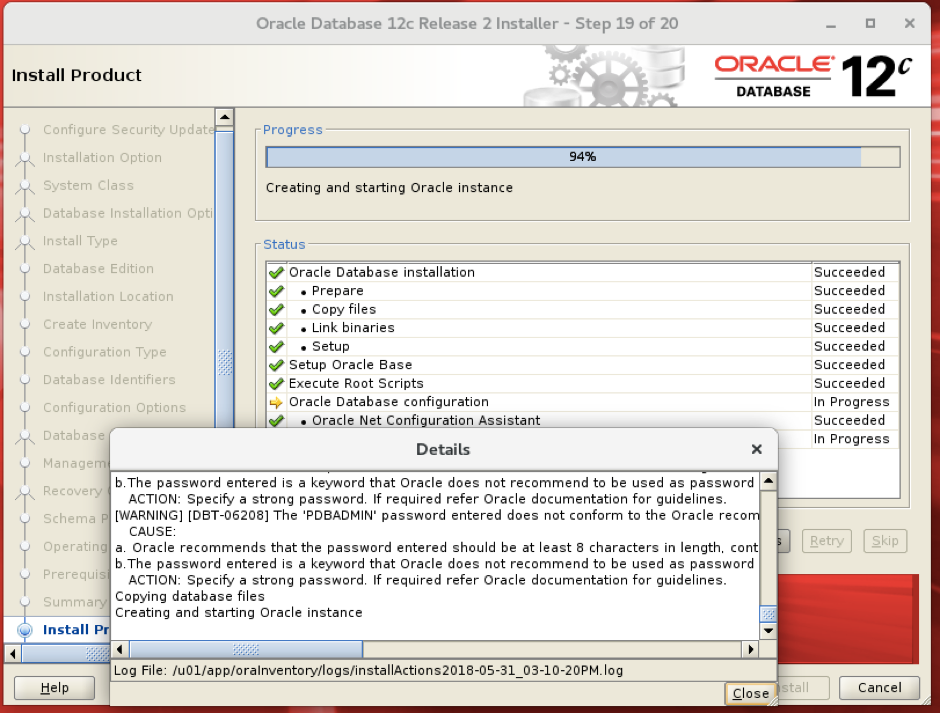The height and width of the screenshot is (713, 940).
Task: Click the checkmark icon next to Setup Oracle Base
Action: 275,364
